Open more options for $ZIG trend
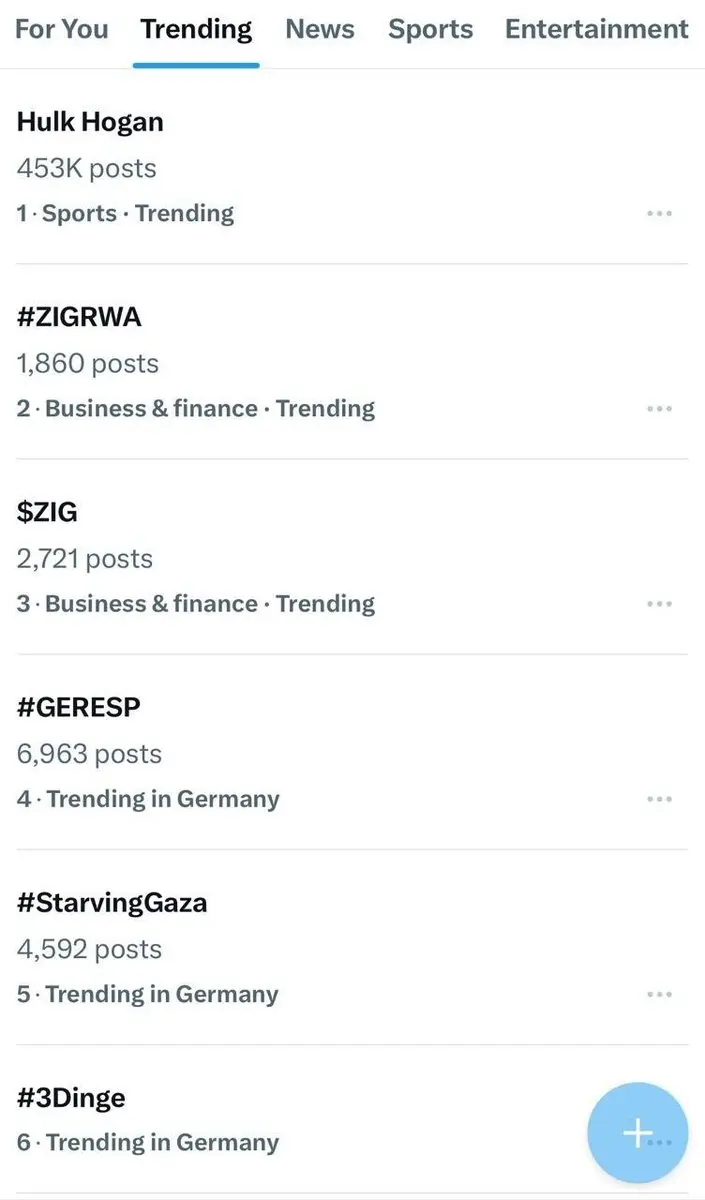 pos(659,604)
